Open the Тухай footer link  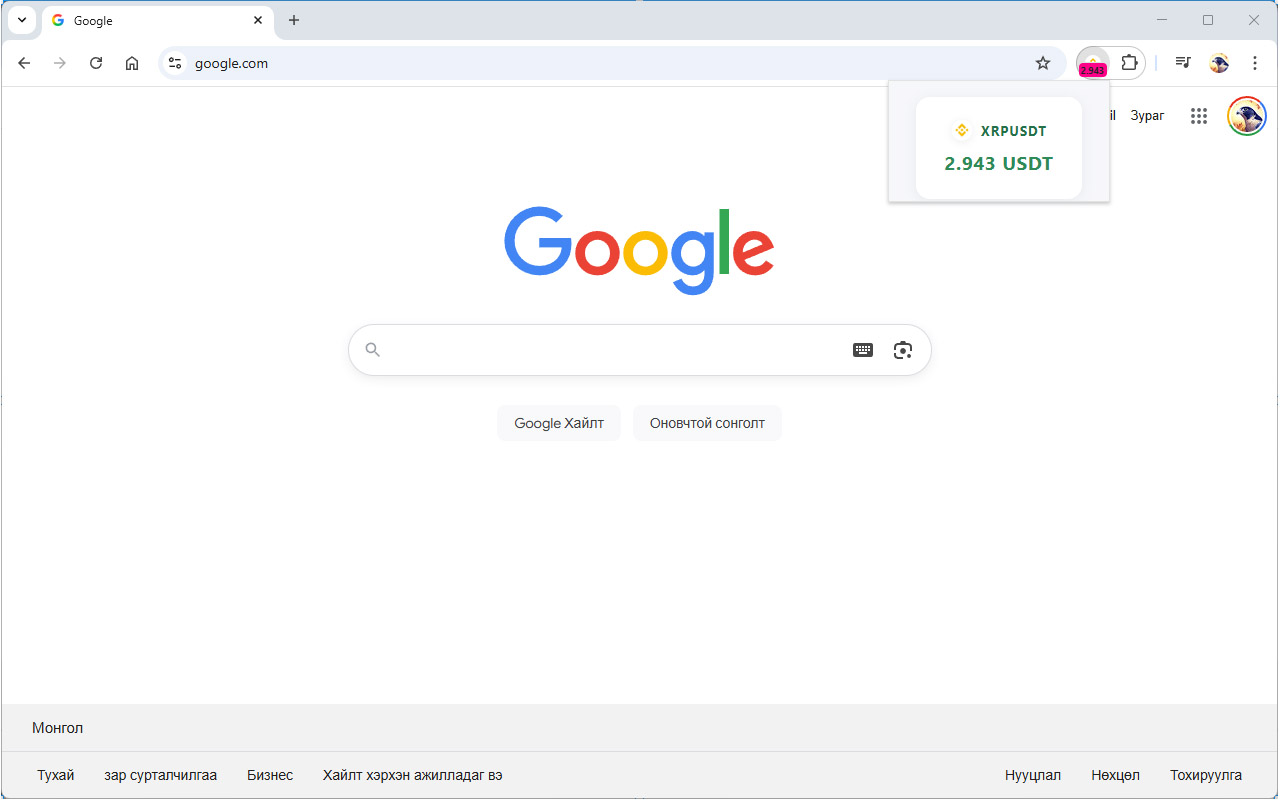(x=56, y=775)
